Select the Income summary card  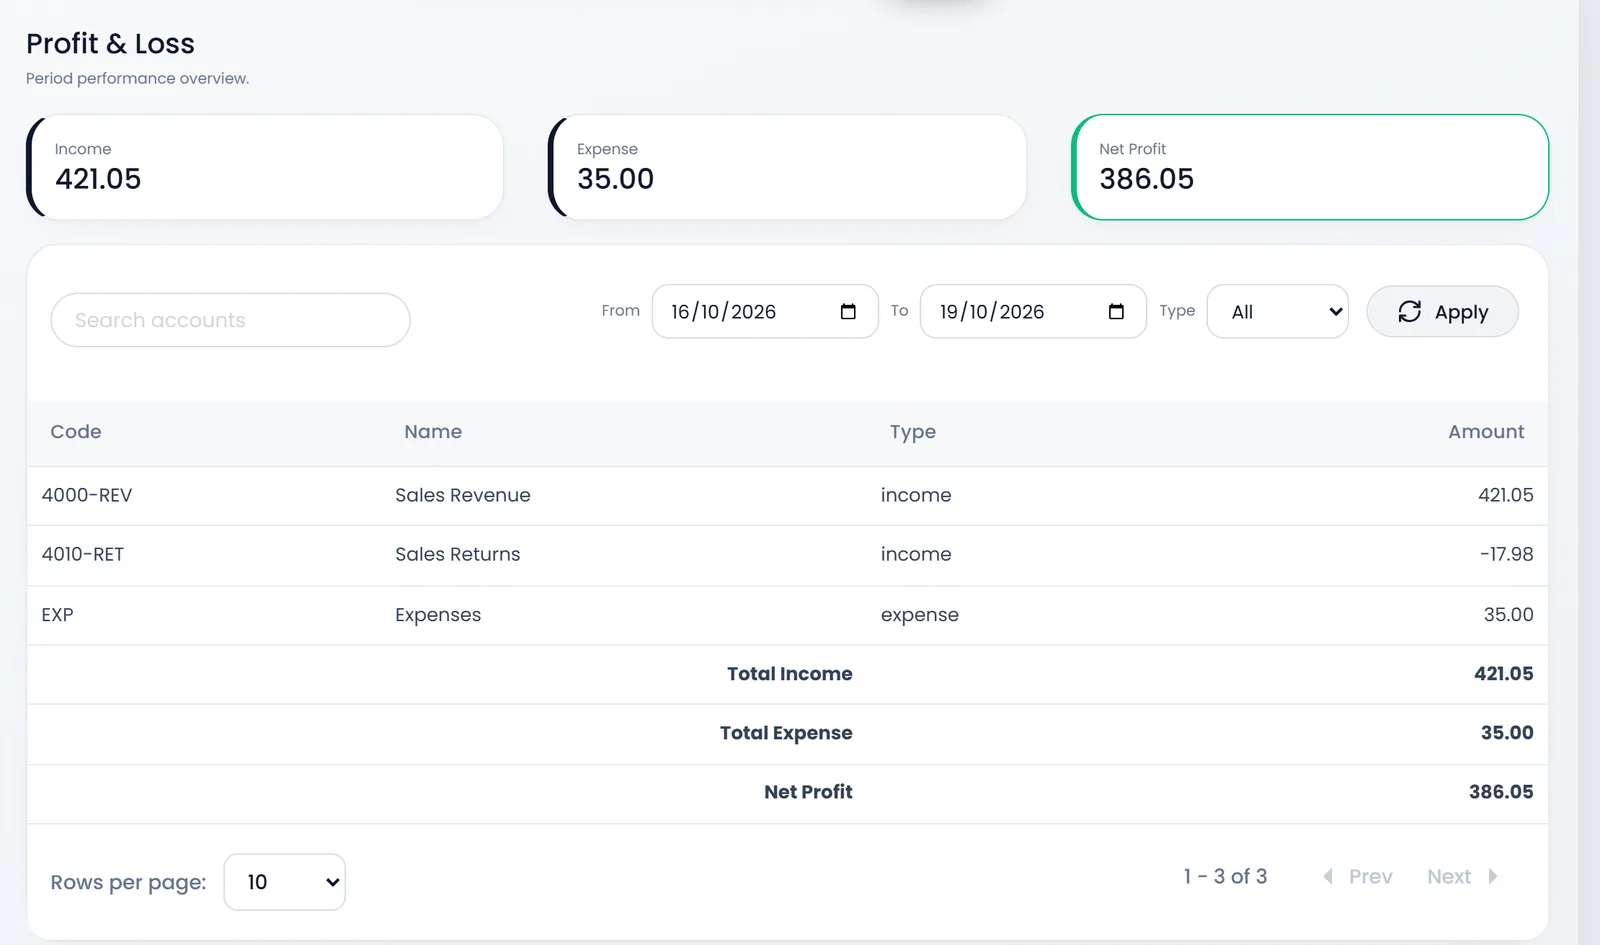265,167
